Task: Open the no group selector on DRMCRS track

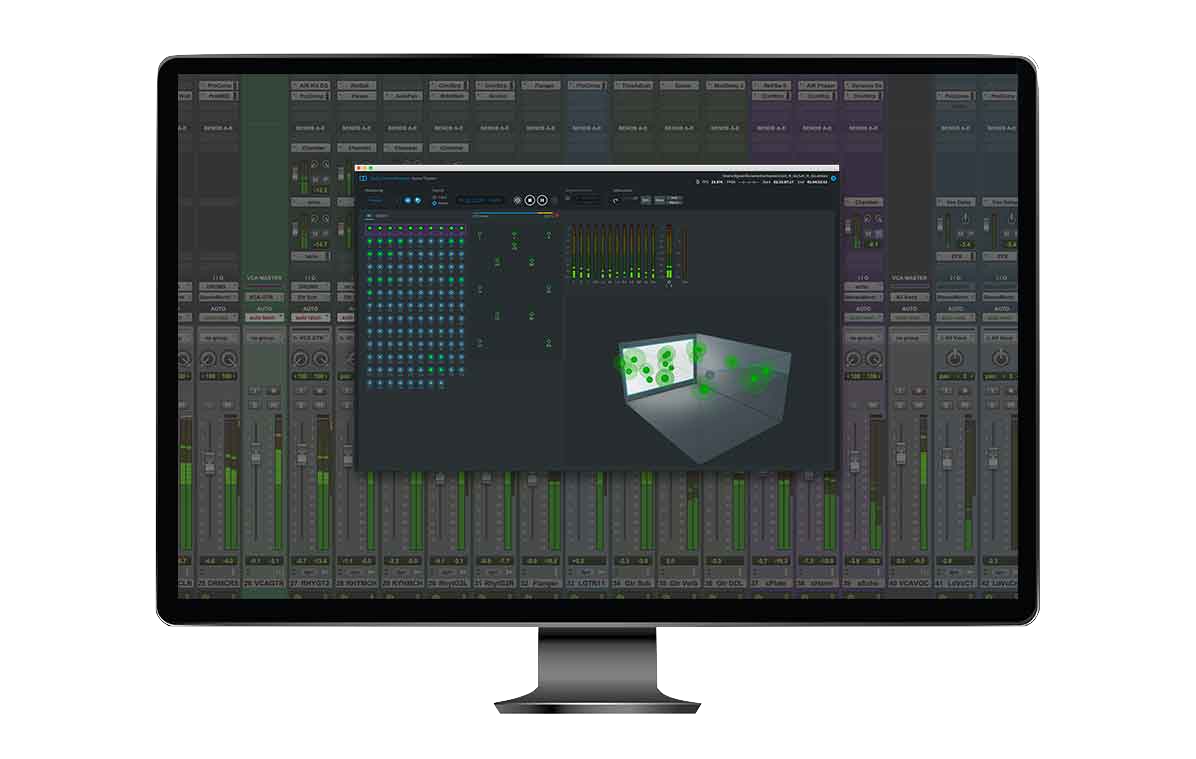Action: click(x=217, y=338)
